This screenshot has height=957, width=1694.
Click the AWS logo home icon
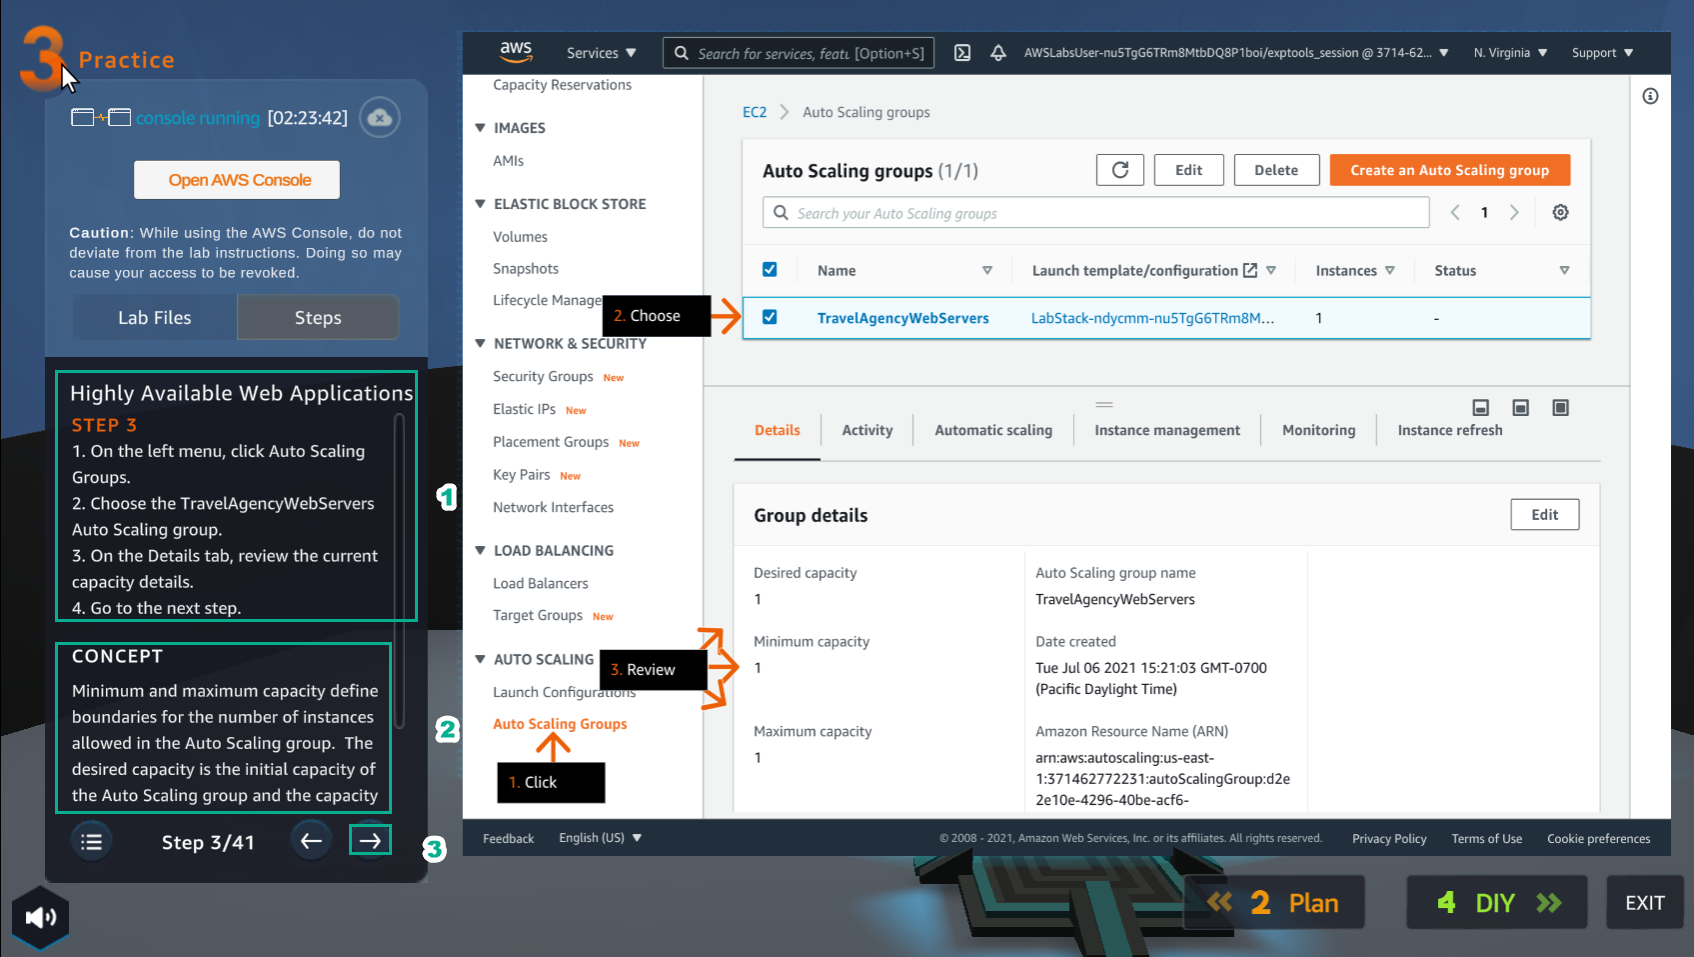point(516,52)
